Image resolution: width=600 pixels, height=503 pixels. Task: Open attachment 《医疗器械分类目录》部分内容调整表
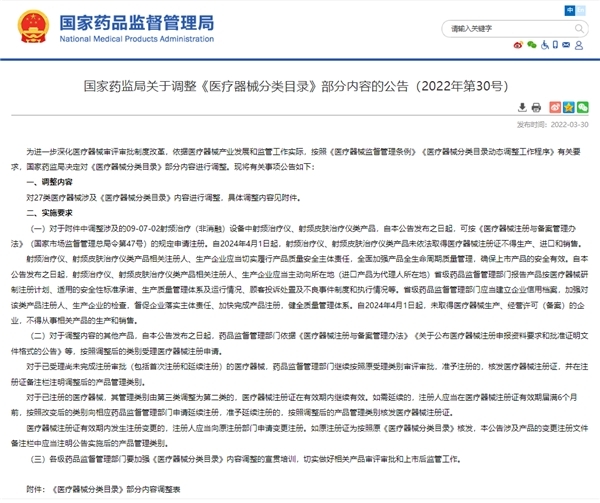pos(116,489)
